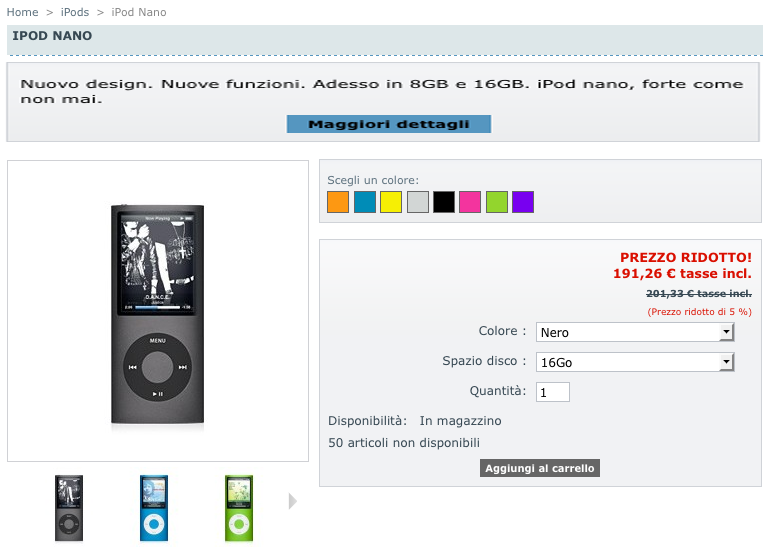Show next thumbnails with right arrow
Viewport: 769px width, 549px height.
(293, 501)
